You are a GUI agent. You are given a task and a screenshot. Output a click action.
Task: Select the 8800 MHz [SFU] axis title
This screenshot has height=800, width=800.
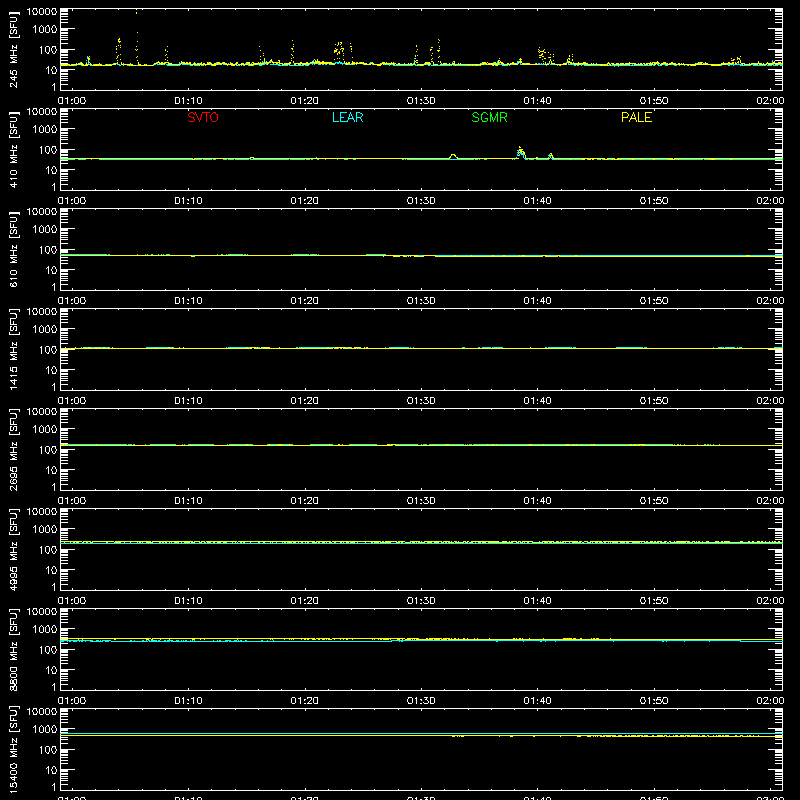click(x=14, y=649)
